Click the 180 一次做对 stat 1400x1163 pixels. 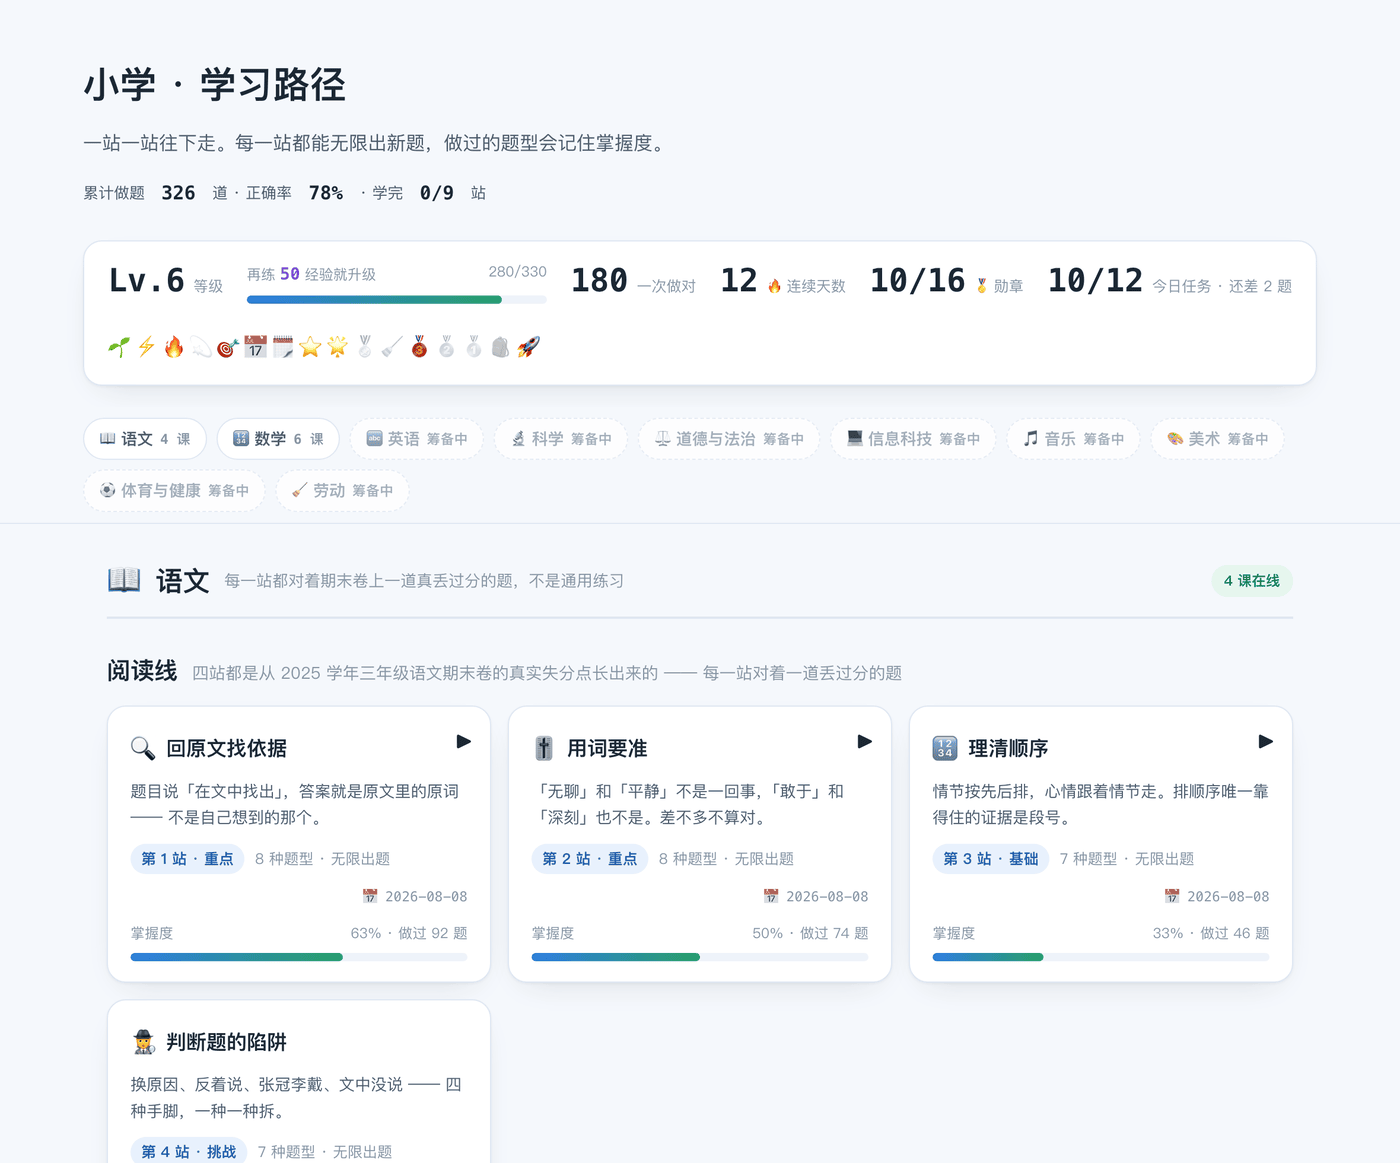[x=633, y=281]
